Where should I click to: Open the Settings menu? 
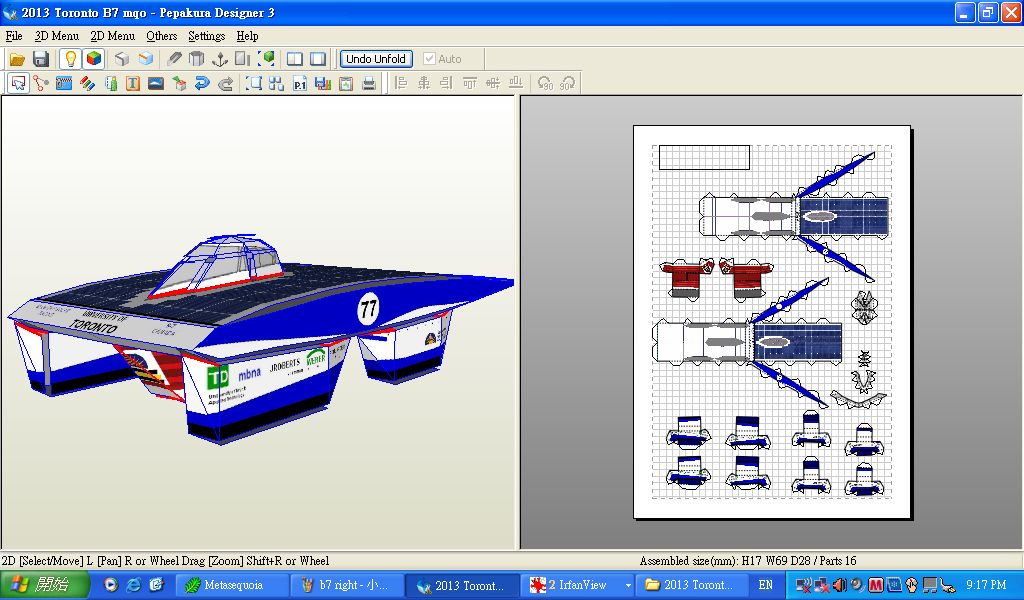pos(206,36)
